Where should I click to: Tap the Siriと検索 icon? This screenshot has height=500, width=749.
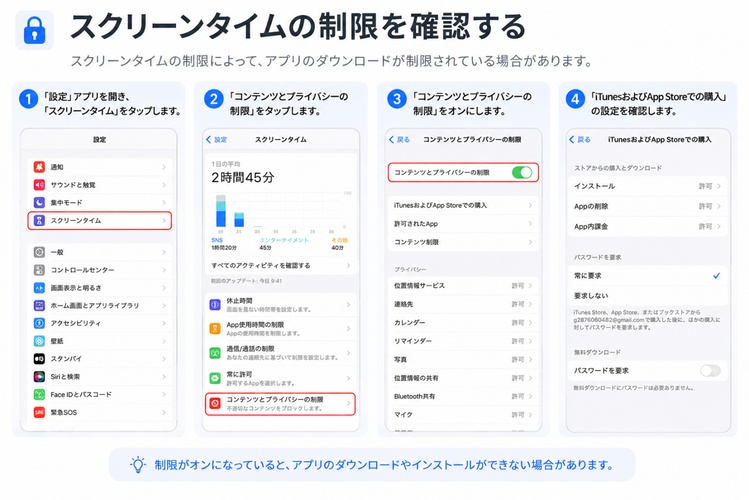click(39, 377)
